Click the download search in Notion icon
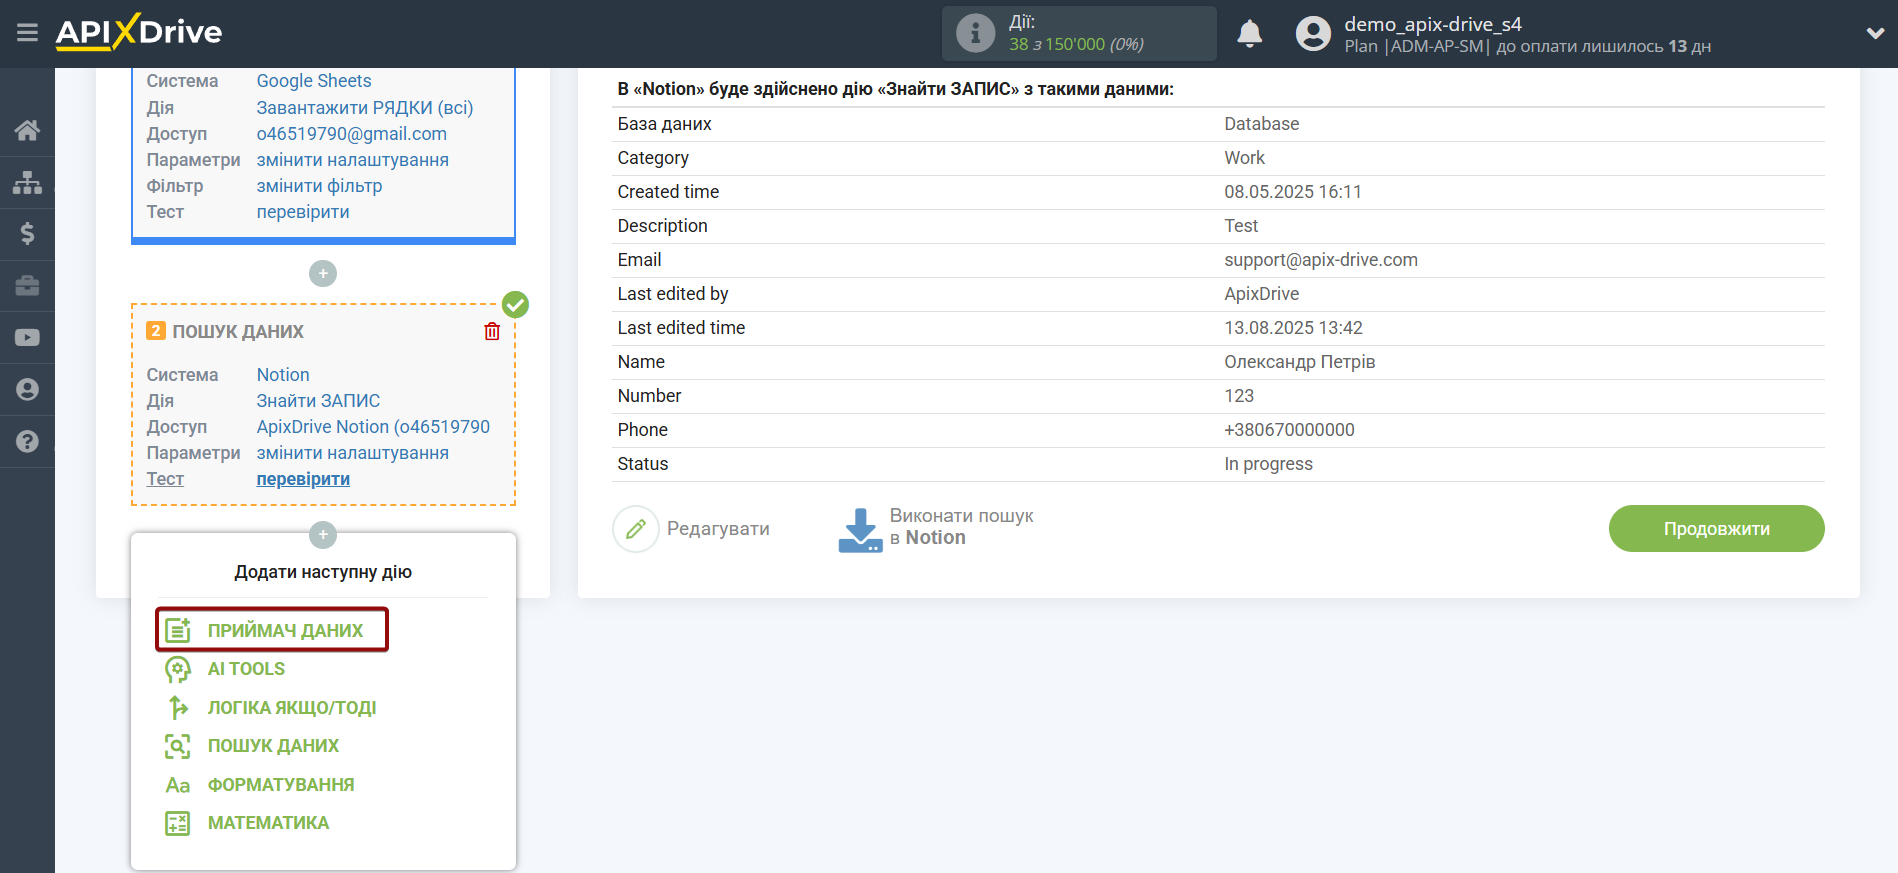This screenshot has width=1898, height=873. pos(860,530)
